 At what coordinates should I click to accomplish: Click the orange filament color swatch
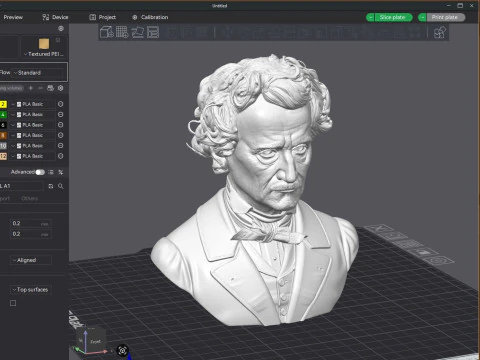coord(3,135)
